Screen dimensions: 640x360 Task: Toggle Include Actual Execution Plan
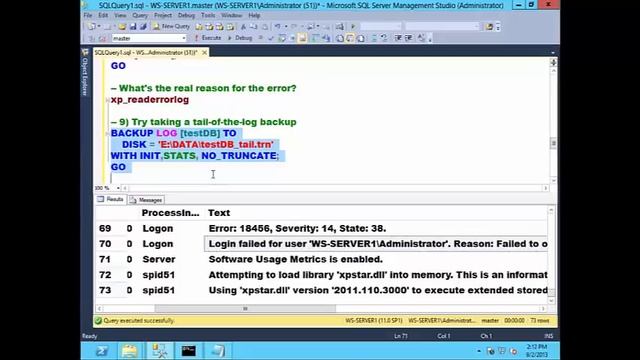click(315, 38)
